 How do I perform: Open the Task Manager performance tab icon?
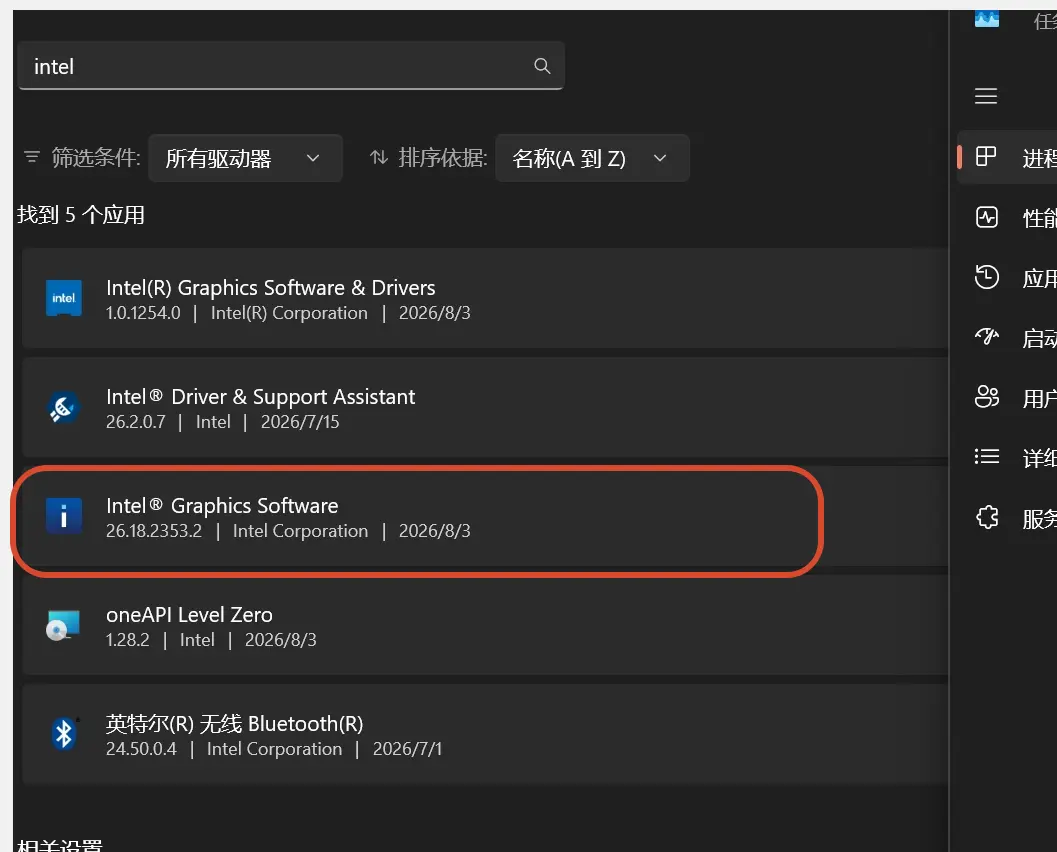point(987,217)
